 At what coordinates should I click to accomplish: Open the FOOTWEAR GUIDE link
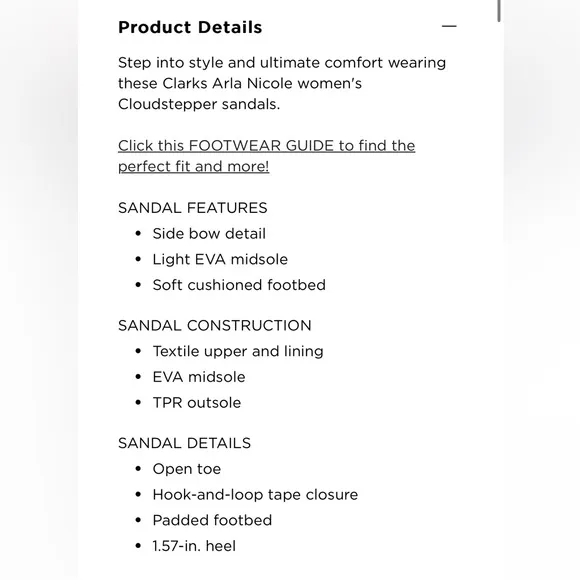pos(266,156)
